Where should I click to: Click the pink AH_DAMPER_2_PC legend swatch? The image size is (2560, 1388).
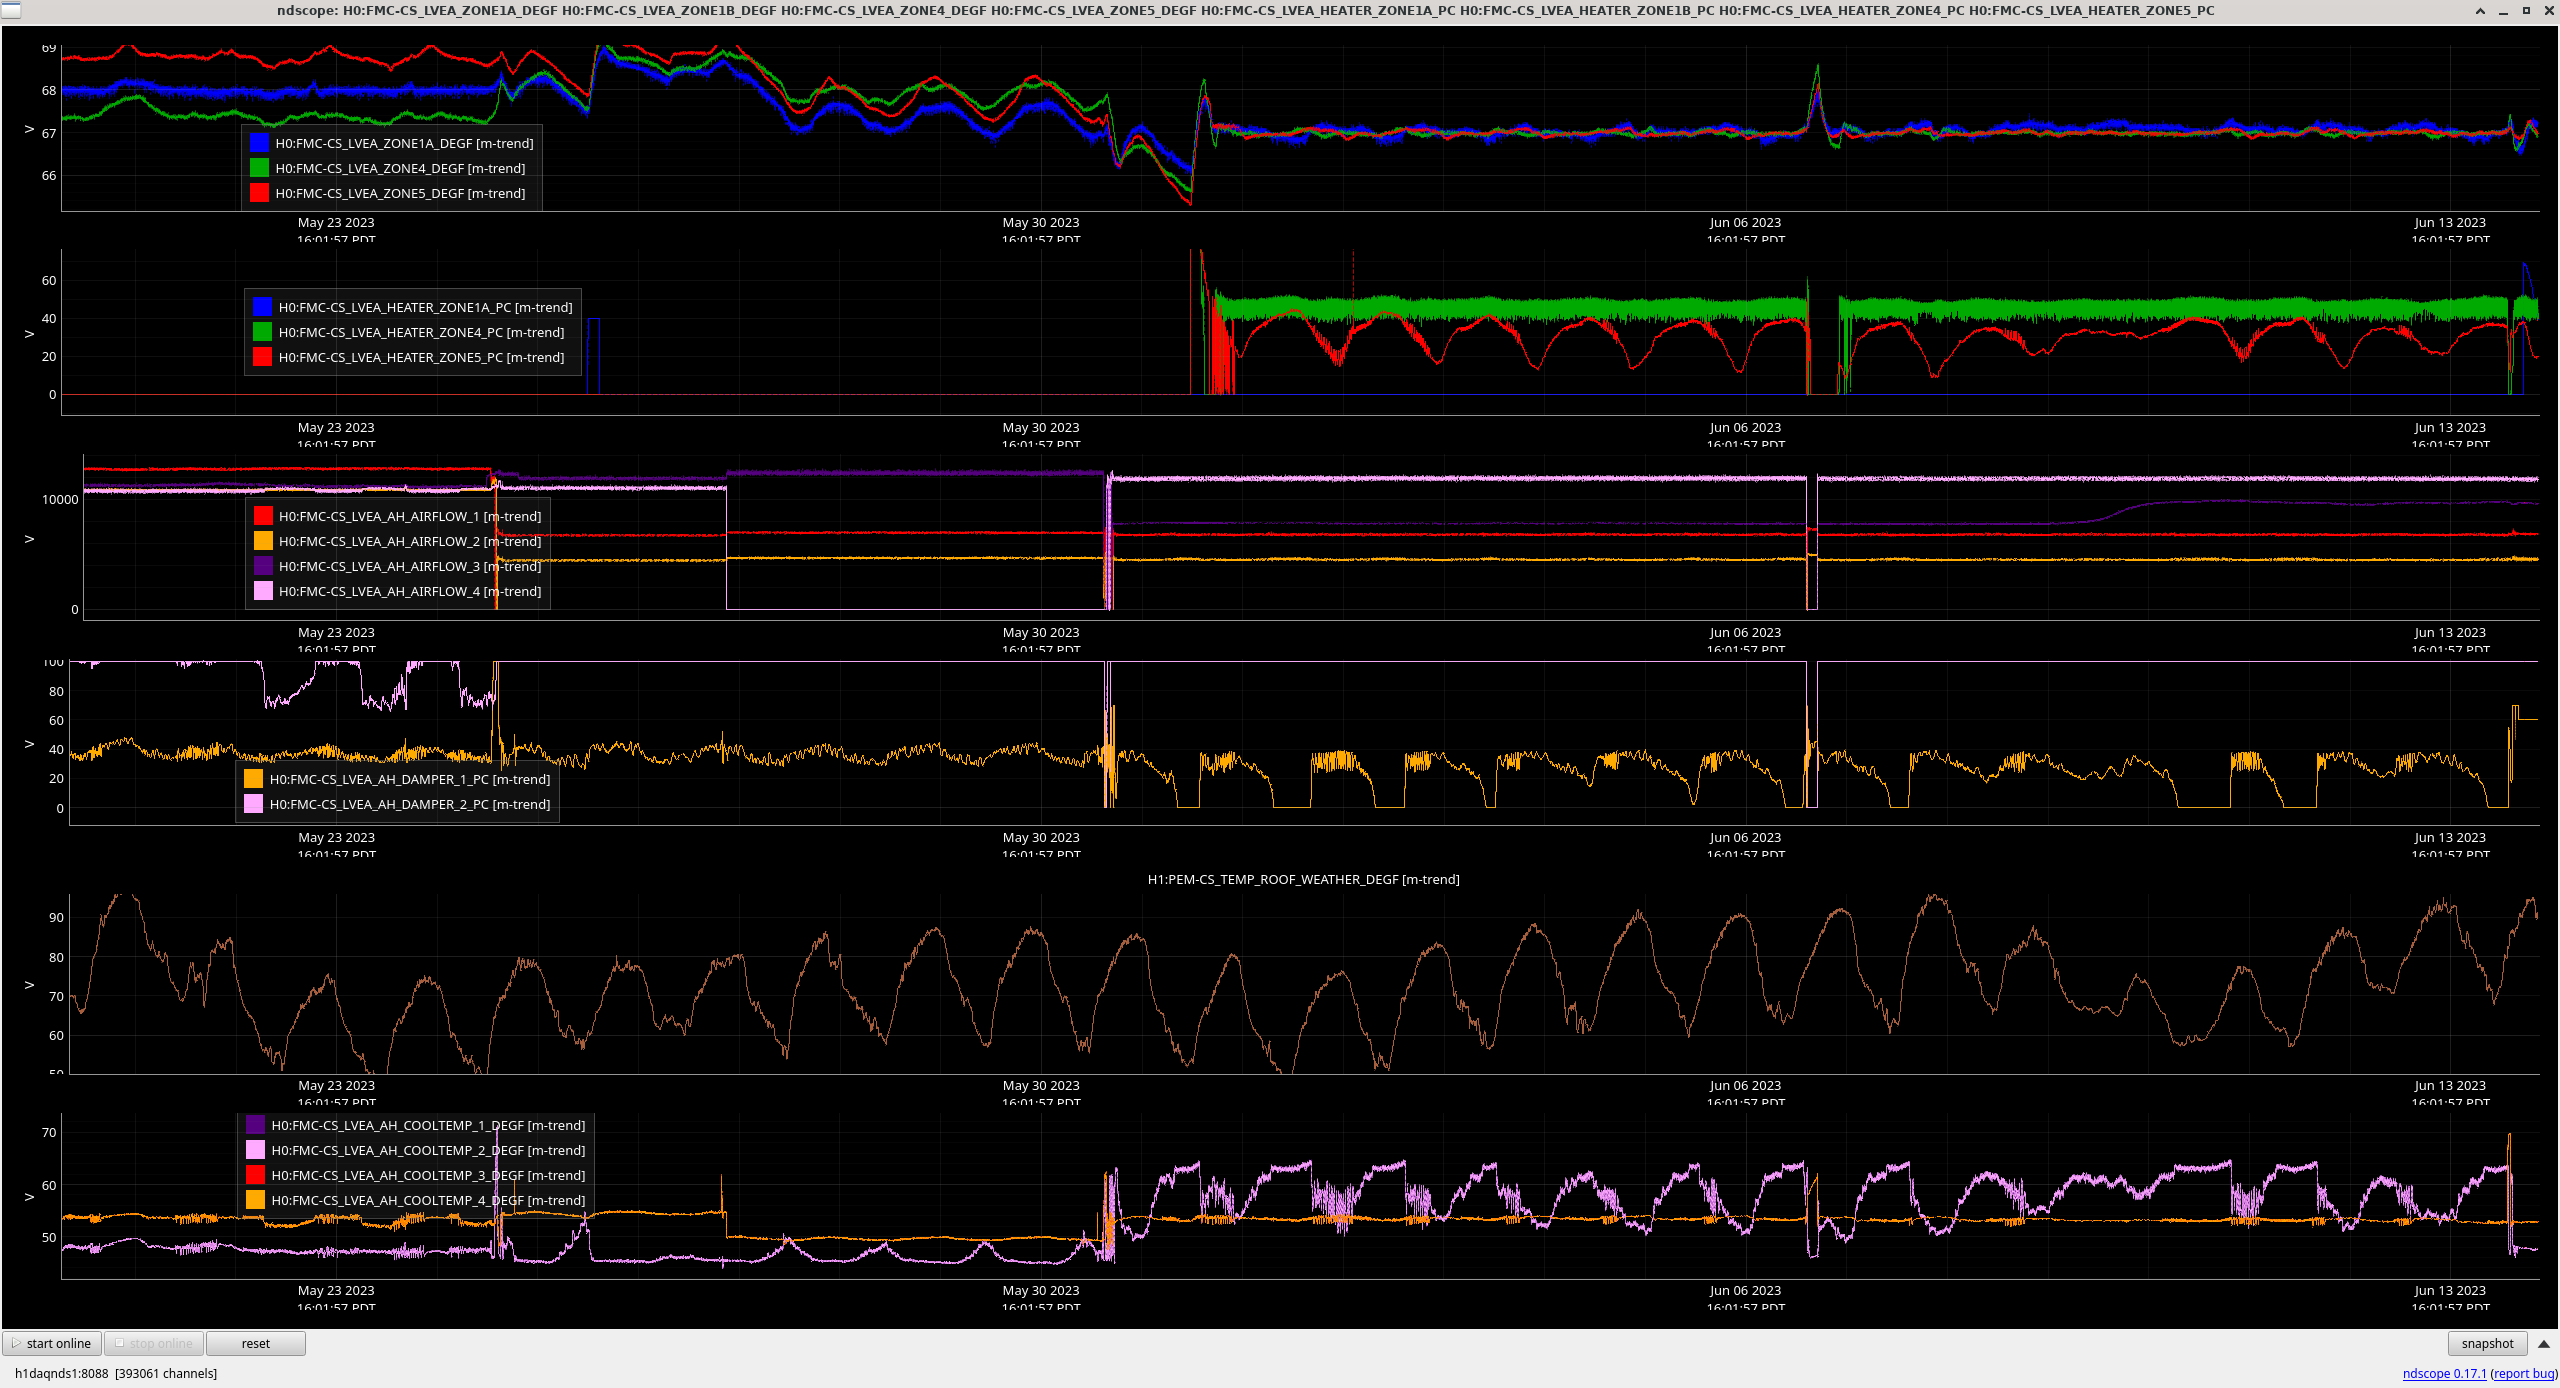click(253, 804)
